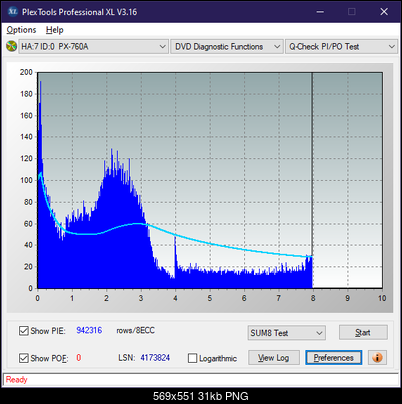402x404 pixels.
Task: Click the rows/8ECC label
Action: [x=135, y=330]
